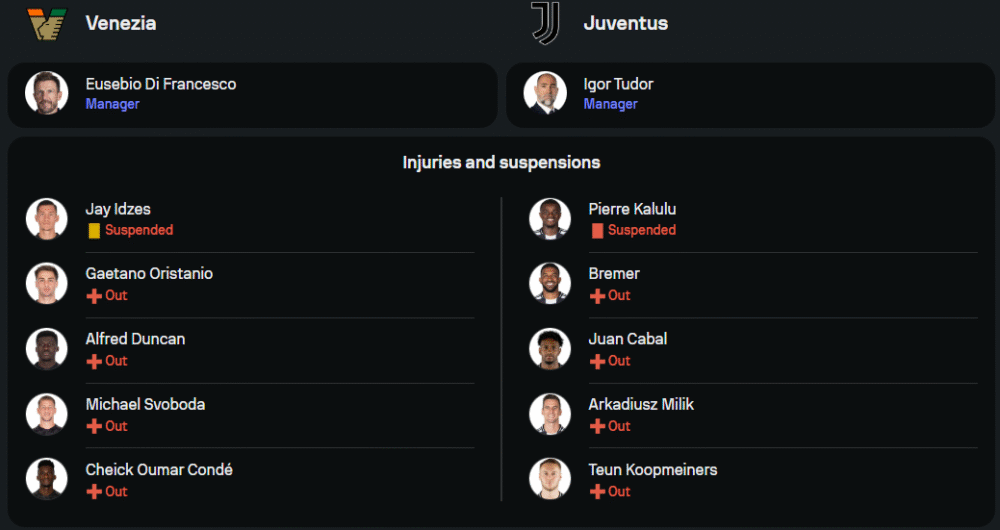This screenshot has height=530, width=1000.
Task: Click the Igor Tudor manager name
Action: 618,84
